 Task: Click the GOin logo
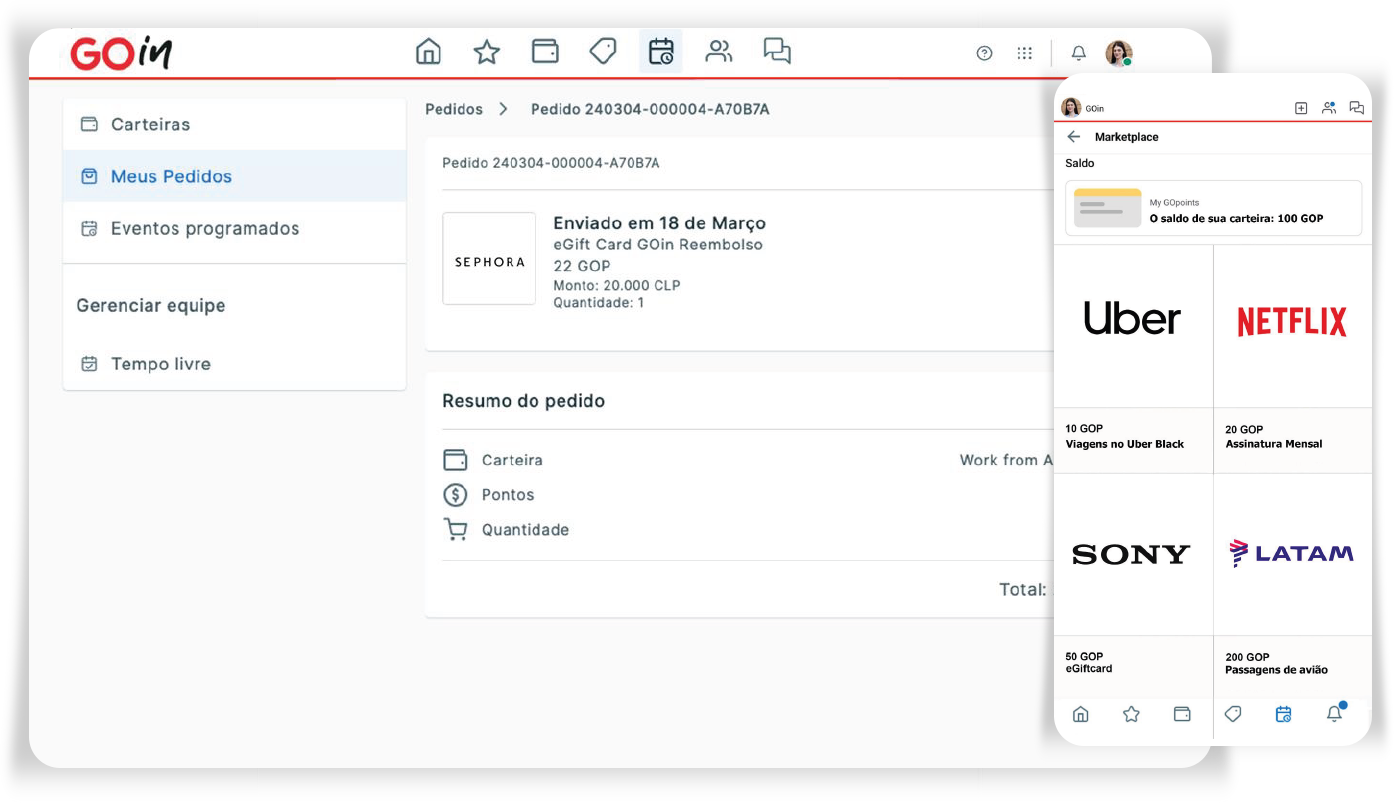[x=121, y=53]
